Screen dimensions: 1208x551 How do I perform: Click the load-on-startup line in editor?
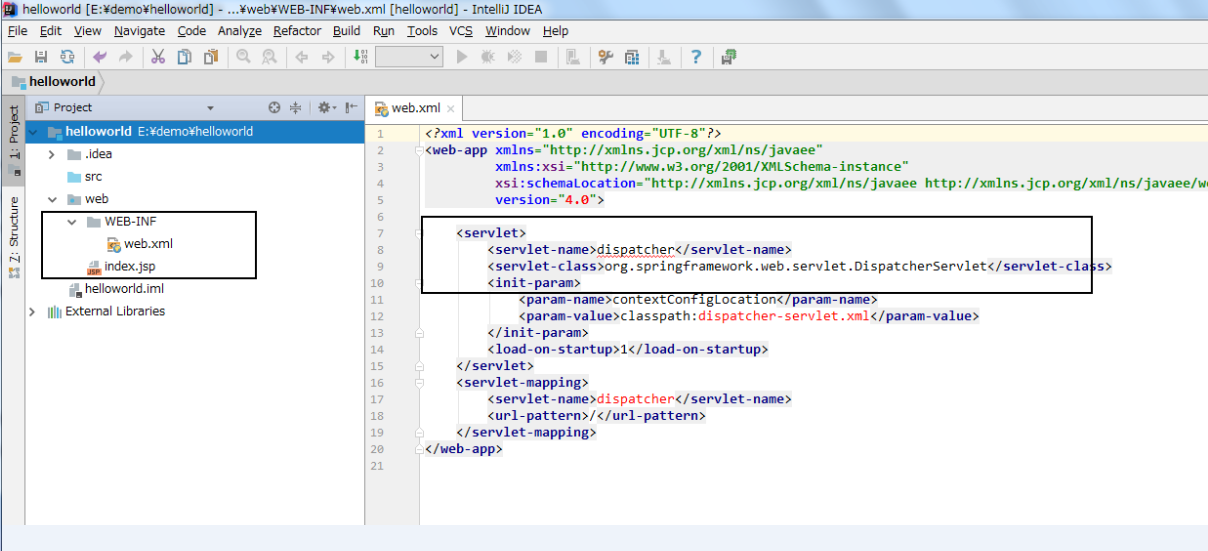tap(628, 349)
